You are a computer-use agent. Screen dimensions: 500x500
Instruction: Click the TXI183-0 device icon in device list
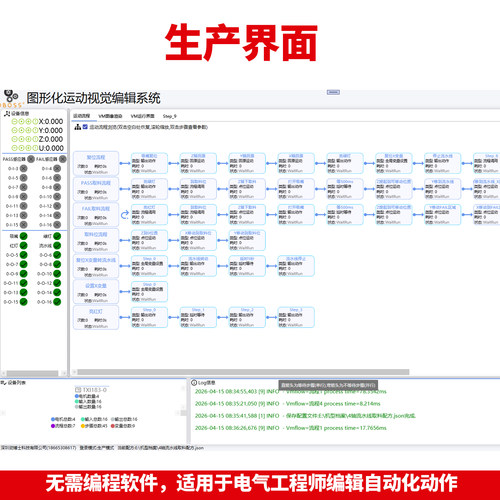coord(78,390)
